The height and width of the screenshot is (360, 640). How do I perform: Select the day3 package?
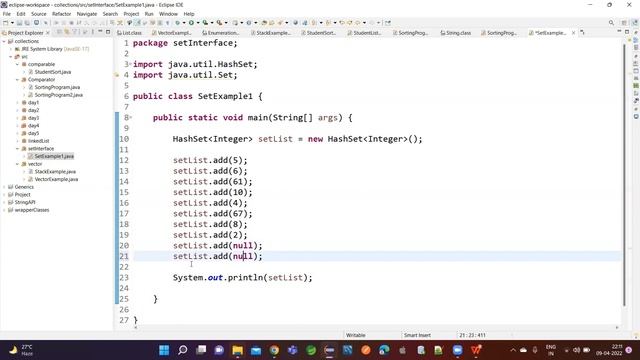coord(33,118)
